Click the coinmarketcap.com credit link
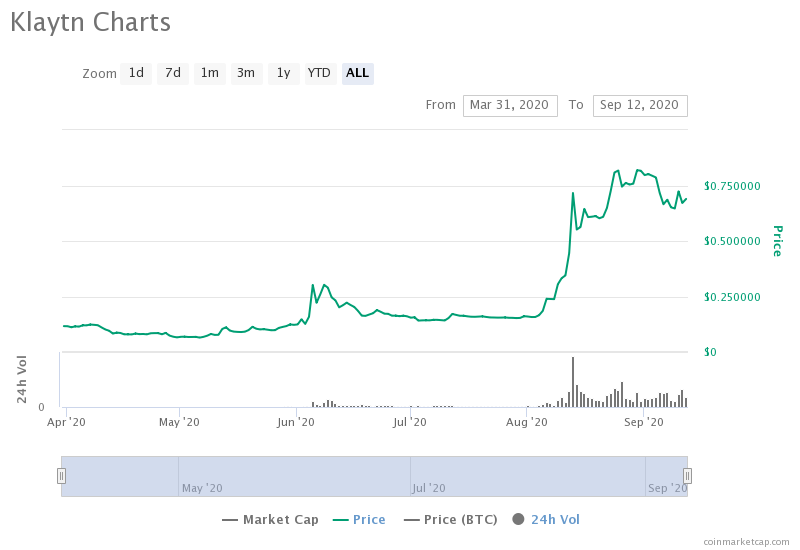Image resolution: width=800 pixels, height=550 pixels. (x=746, y=542)
